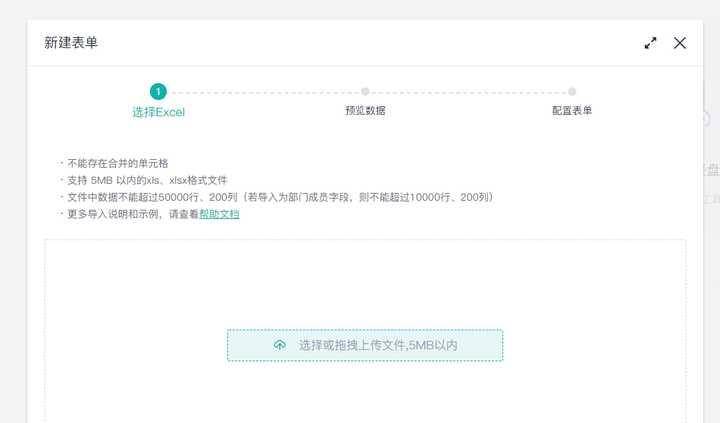This screenshot has height=423, width=720.
Task: Click the text about 5MB xls xlsx formats
Action: tap(147, 180)
